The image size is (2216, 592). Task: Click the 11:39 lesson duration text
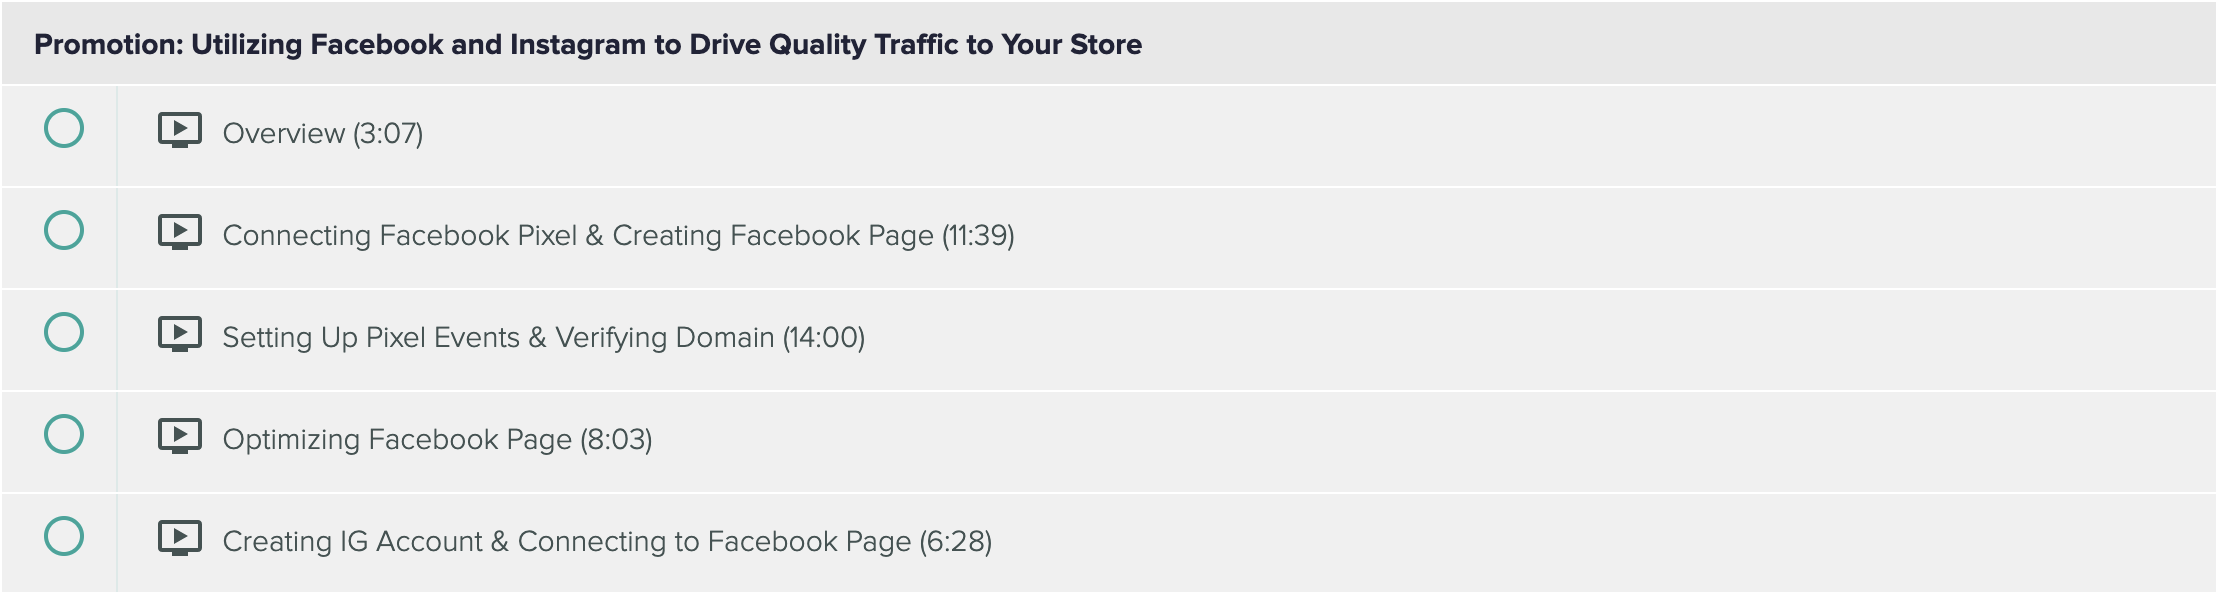[x=978, y=235]
